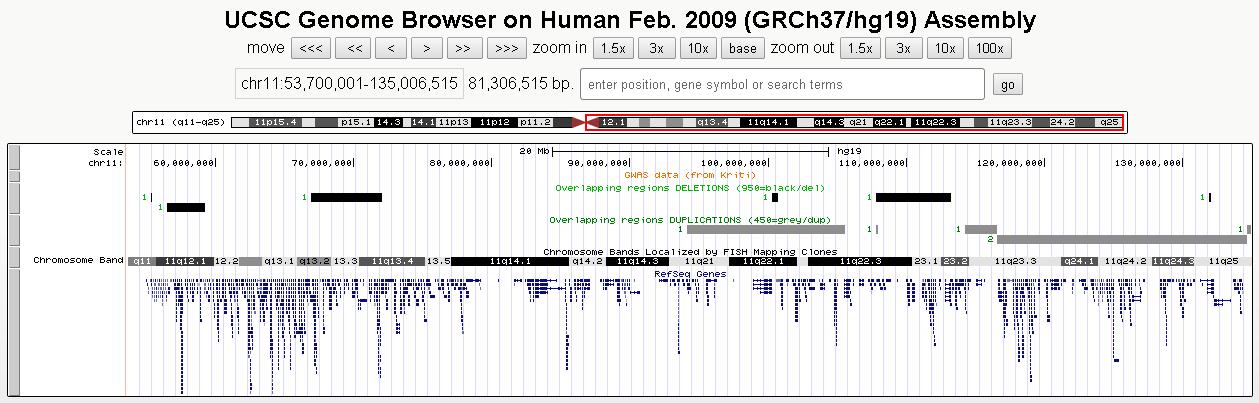This screenshot has width=1259, height=403.
Task: Zoom out 3x
Action: 902,48
